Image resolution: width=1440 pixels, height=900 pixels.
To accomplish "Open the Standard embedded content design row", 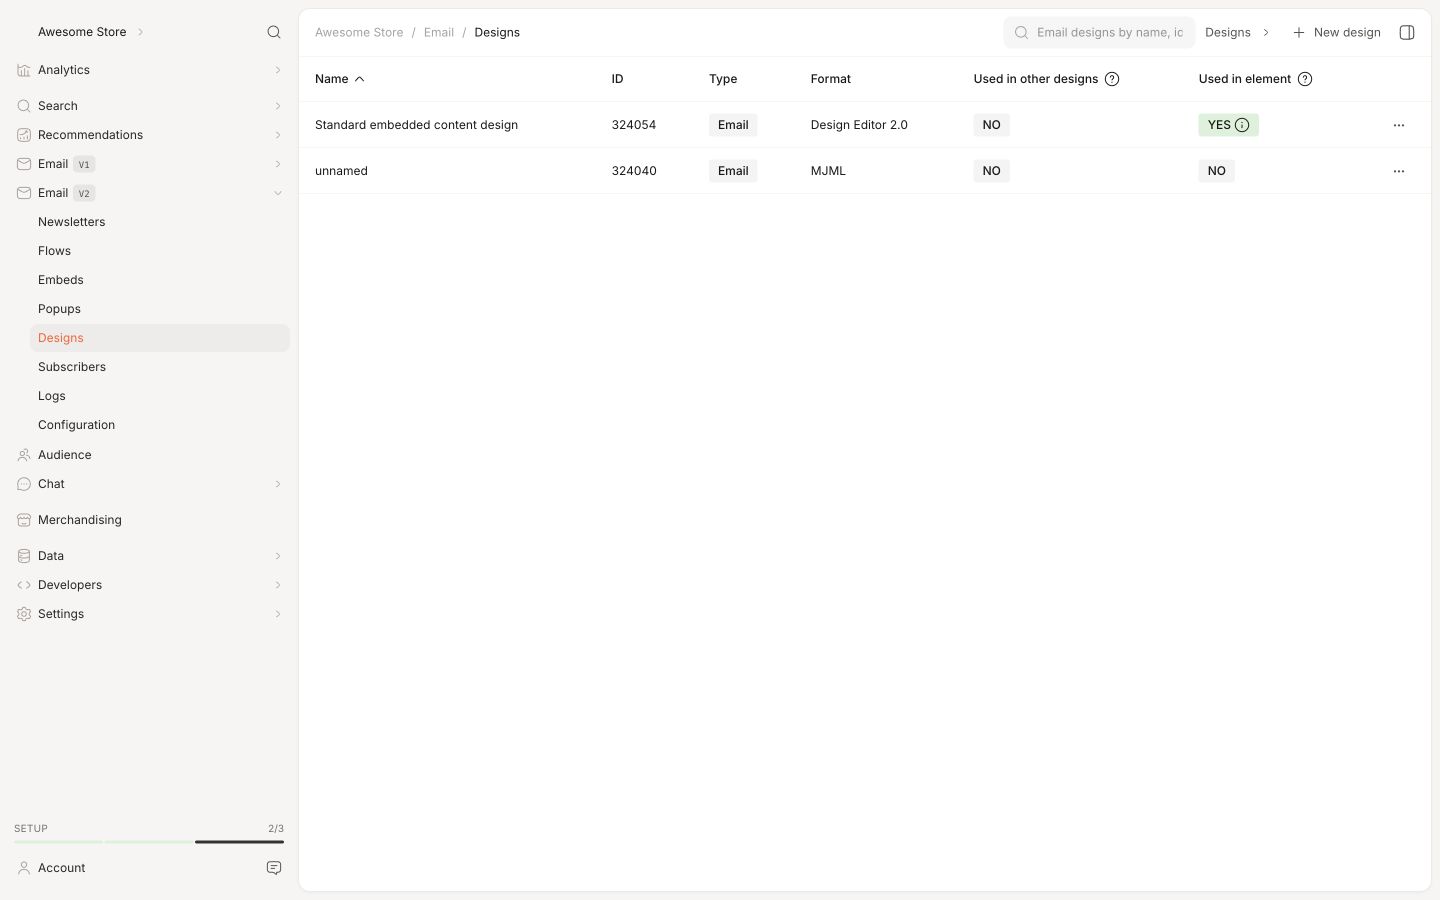I will pos(865,125).
